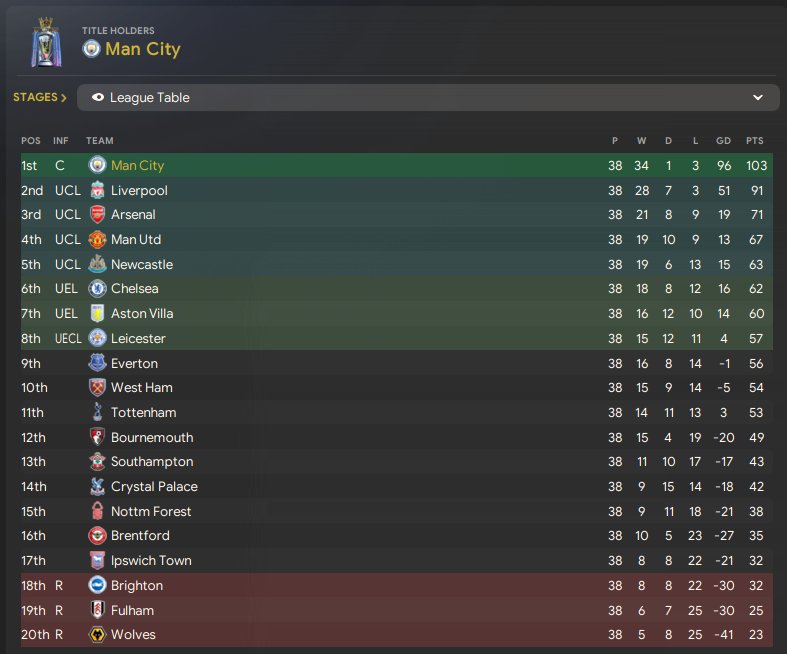This screenshot has height=654, width=787.
Task: Sort table by POS column header
Action: coord(31,141)
